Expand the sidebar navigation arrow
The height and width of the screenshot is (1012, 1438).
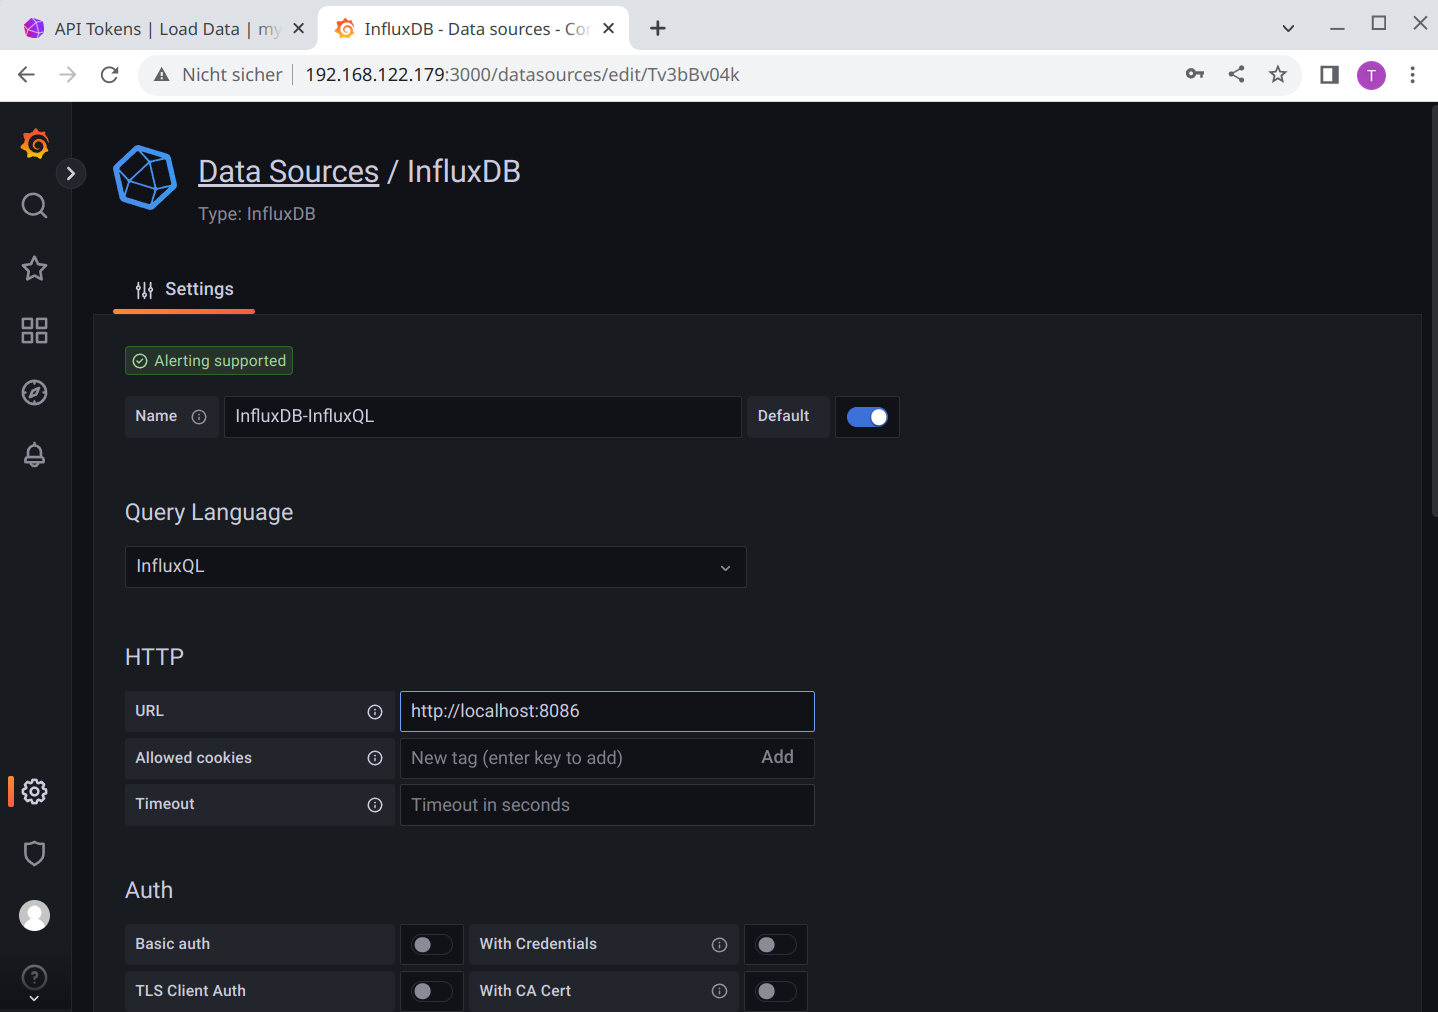pyautogui.click(x=70, y=174)
